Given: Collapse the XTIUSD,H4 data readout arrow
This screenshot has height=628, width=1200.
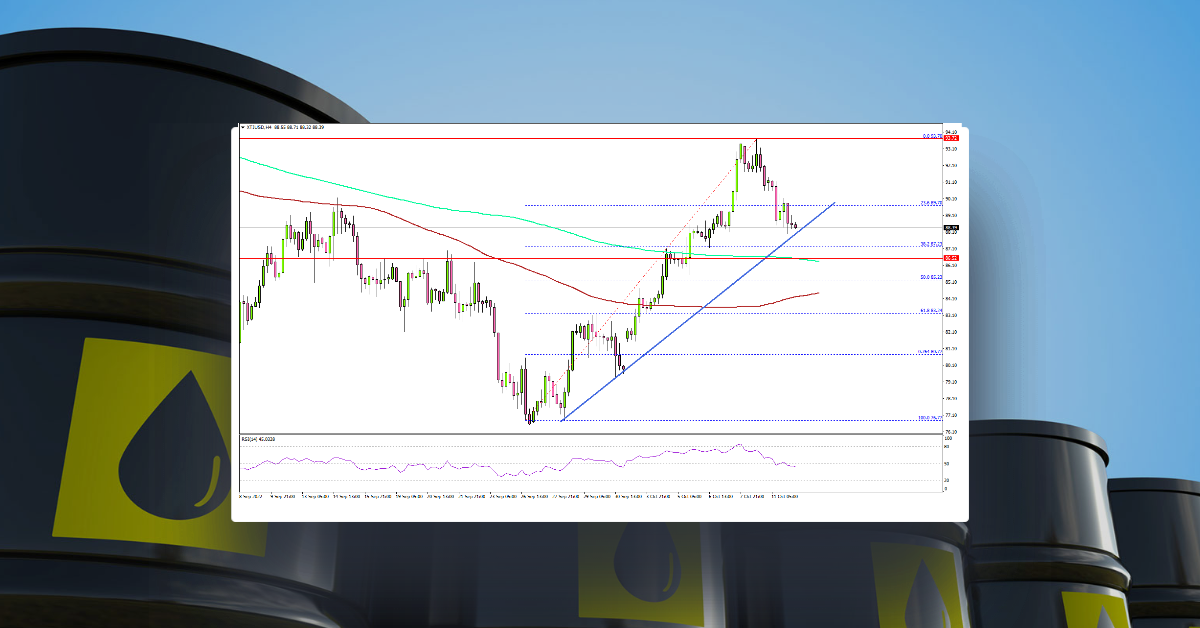Looking at the screenshot, I should coord(243,128).
